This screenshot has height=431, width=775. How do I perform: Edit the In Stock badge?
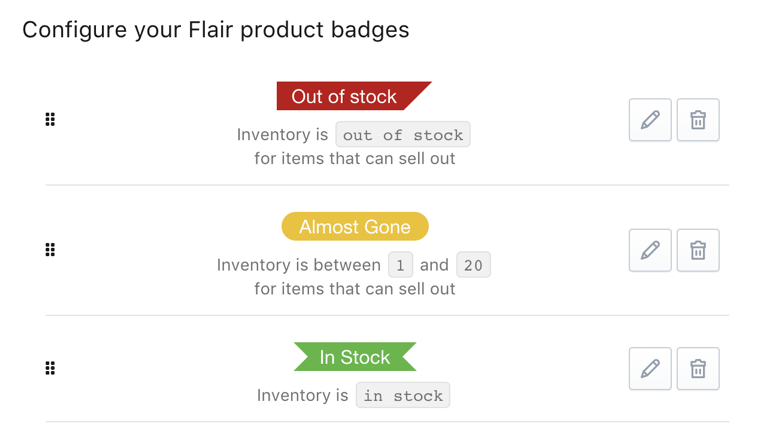(x=650, y=369)
